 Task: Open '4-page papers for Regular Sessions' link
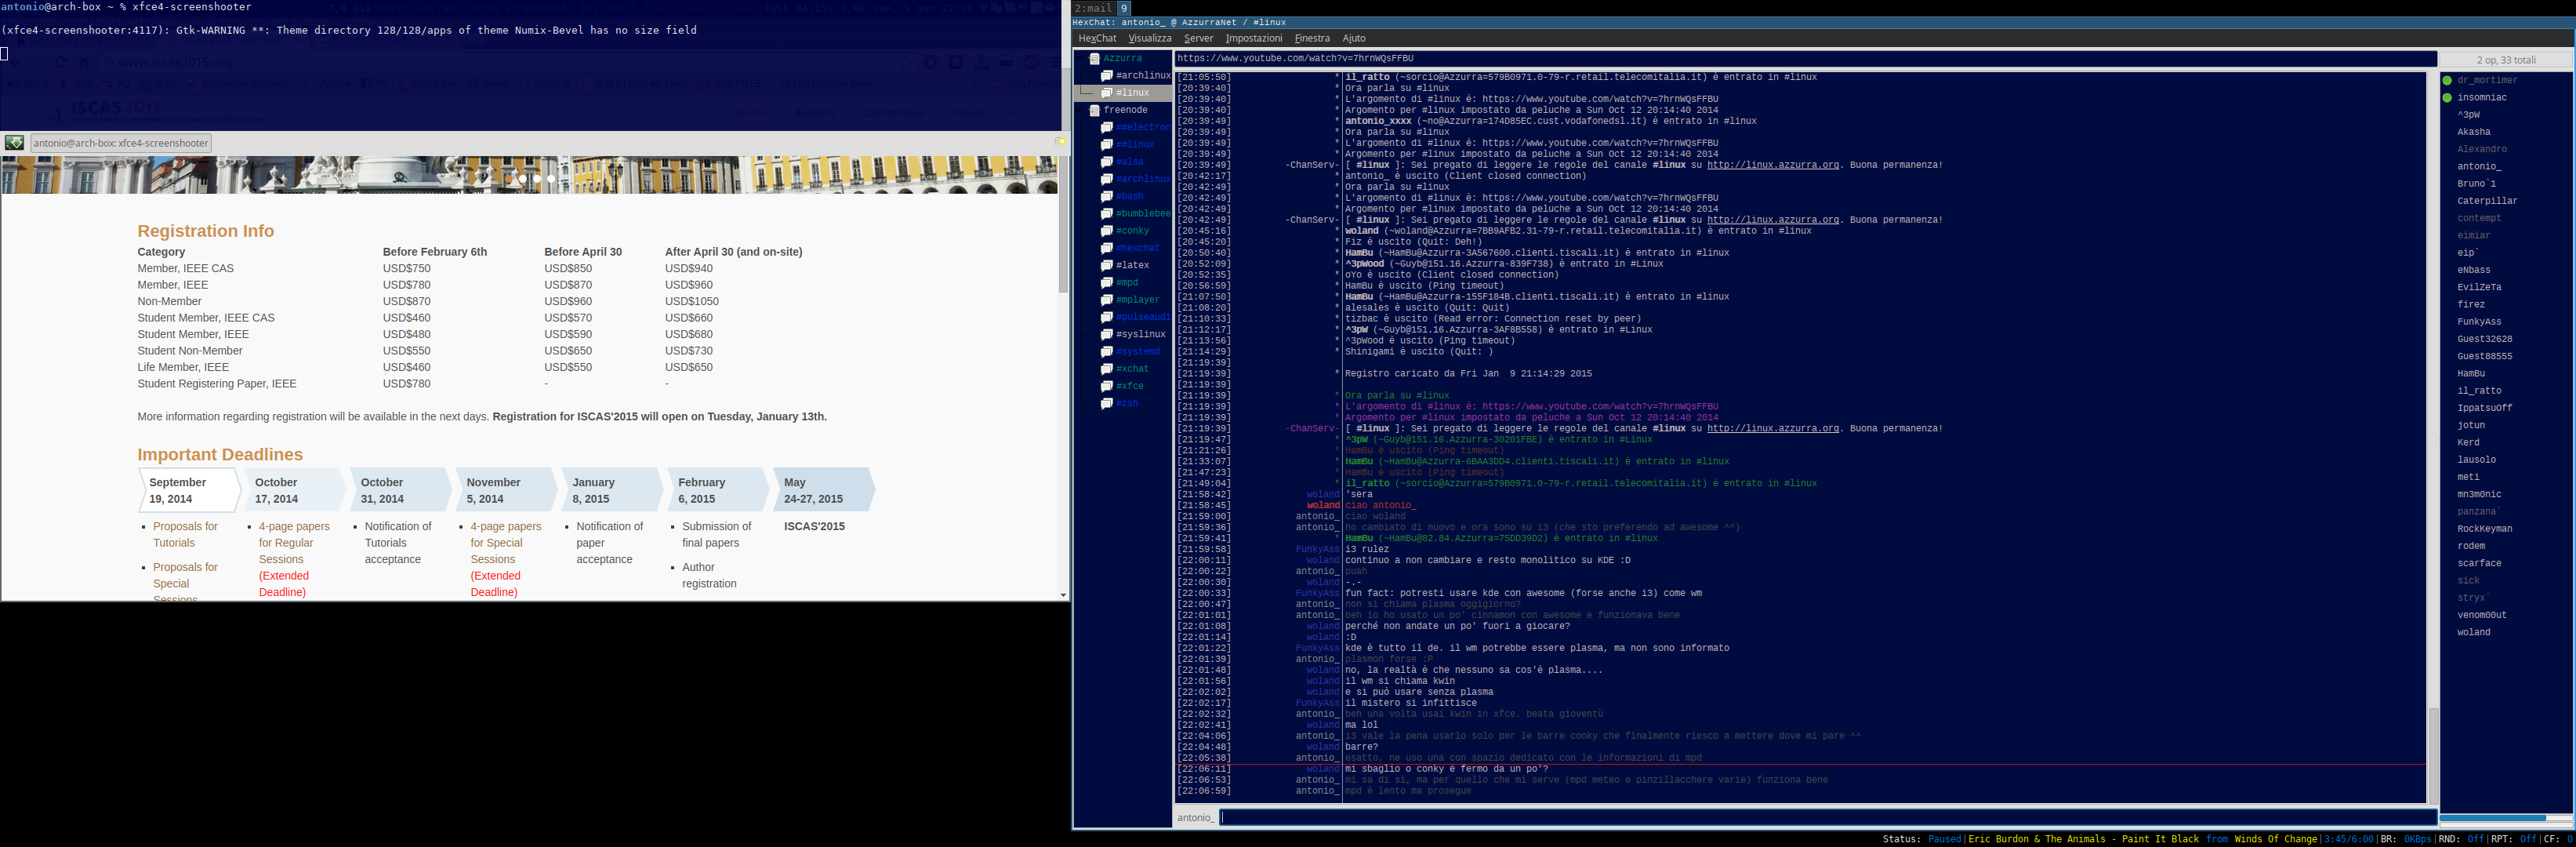pyautogui.click(x=293, y=543)
